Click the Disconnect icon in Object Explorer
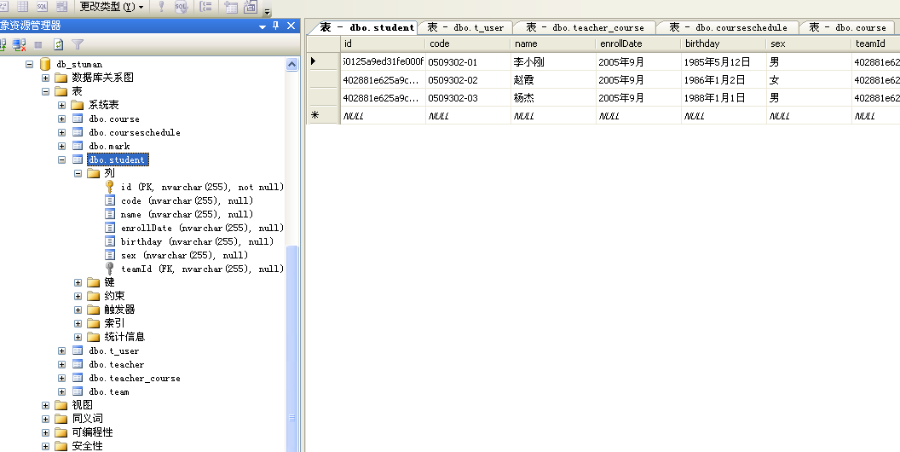The width and height of the screenshot is (900, 452). 20,44
